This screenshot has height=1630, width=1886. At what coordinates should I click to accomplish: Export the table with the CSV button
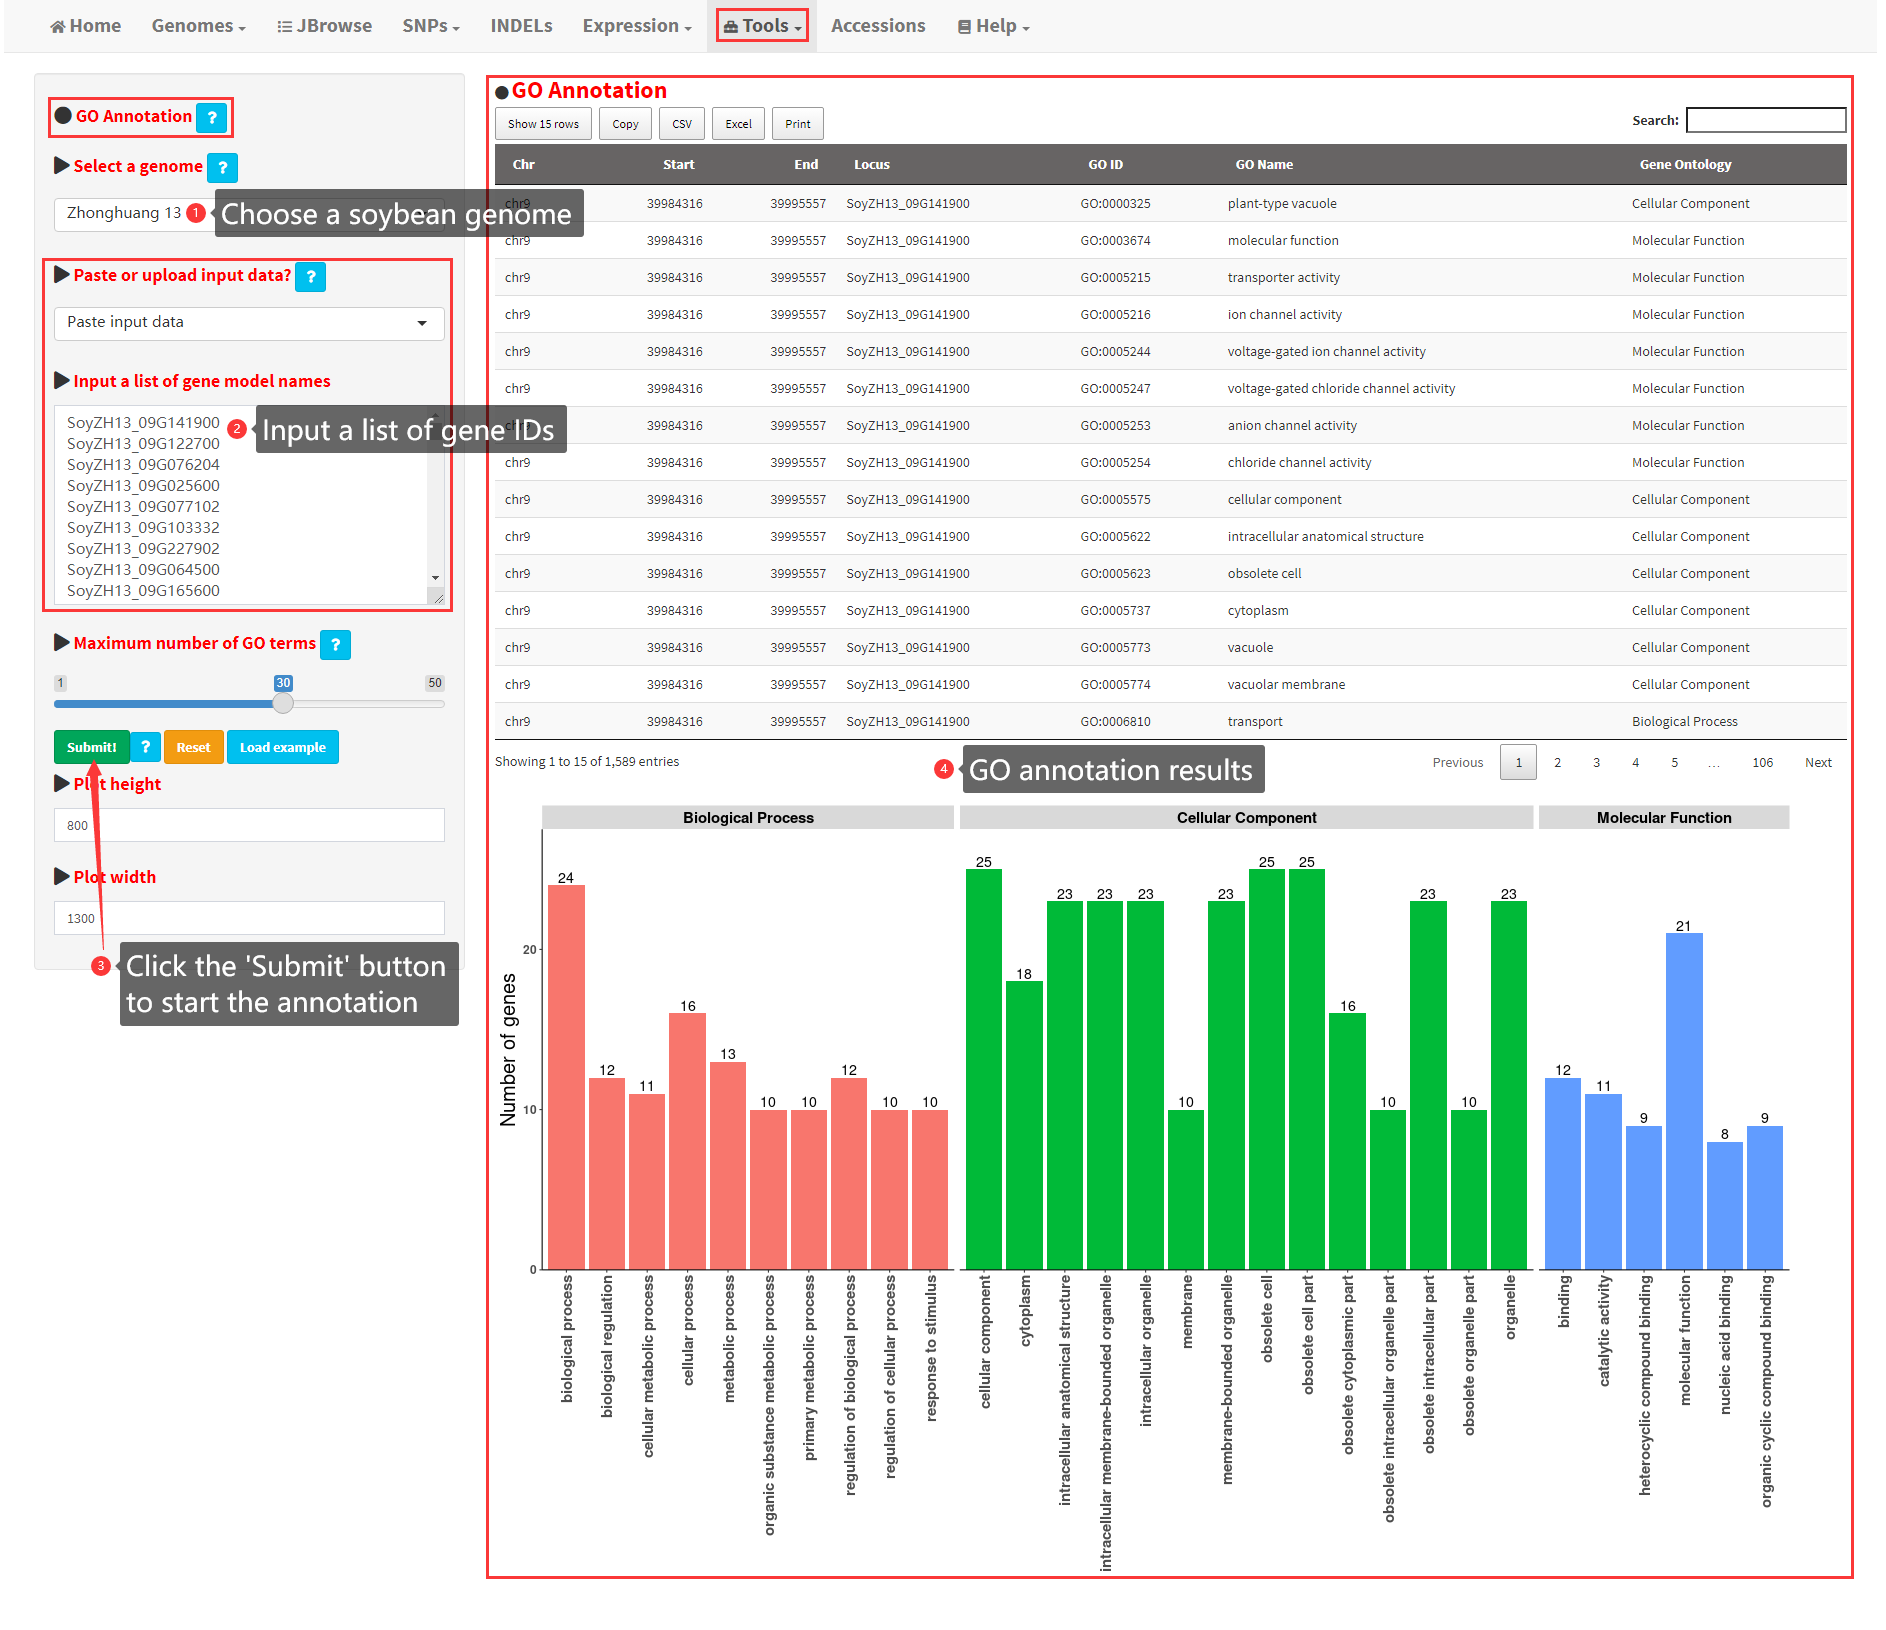point(682,124)
